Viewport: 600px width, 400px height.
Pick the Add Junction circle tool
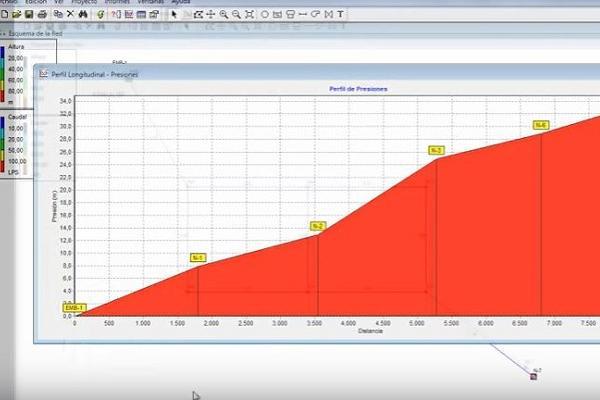(x=265, y=15)
